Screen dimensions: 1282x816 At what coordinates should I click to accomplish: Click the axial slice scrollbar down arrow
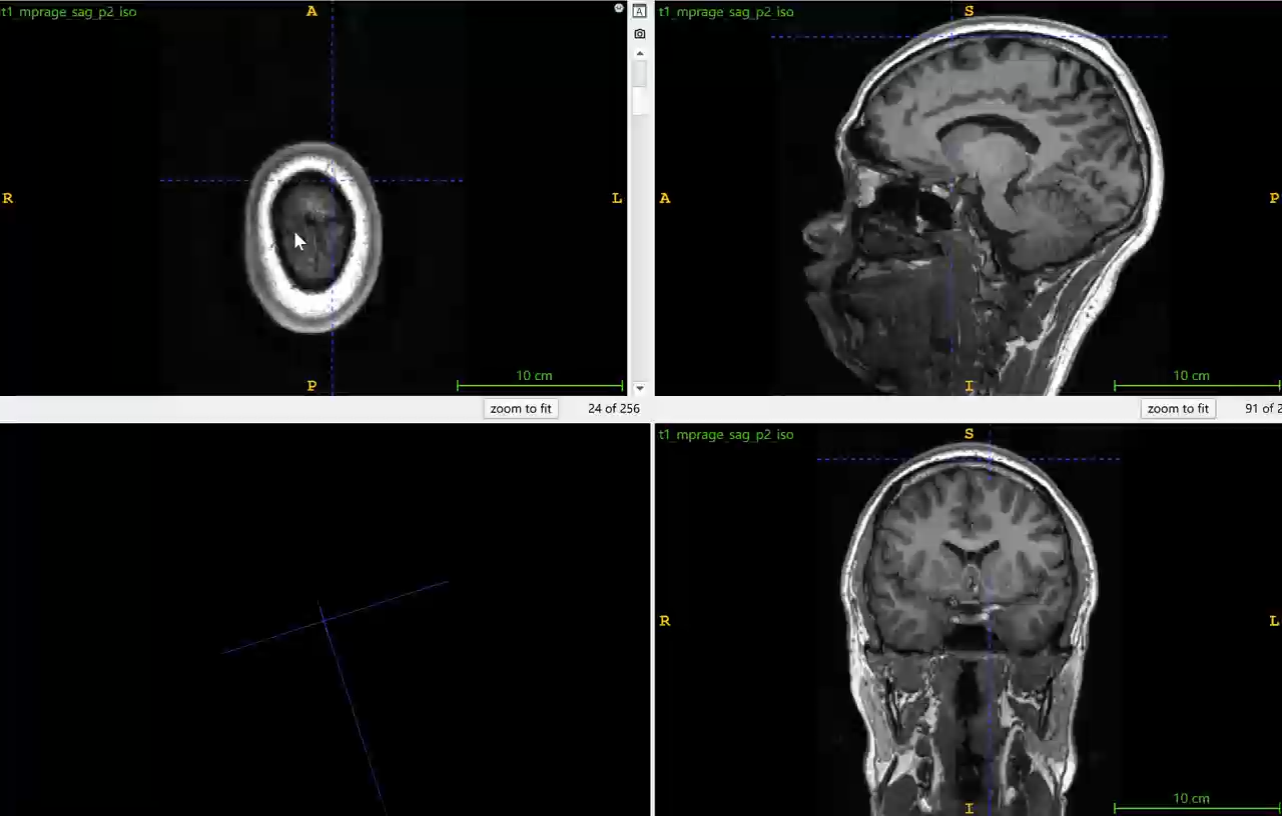click(640, 388)
